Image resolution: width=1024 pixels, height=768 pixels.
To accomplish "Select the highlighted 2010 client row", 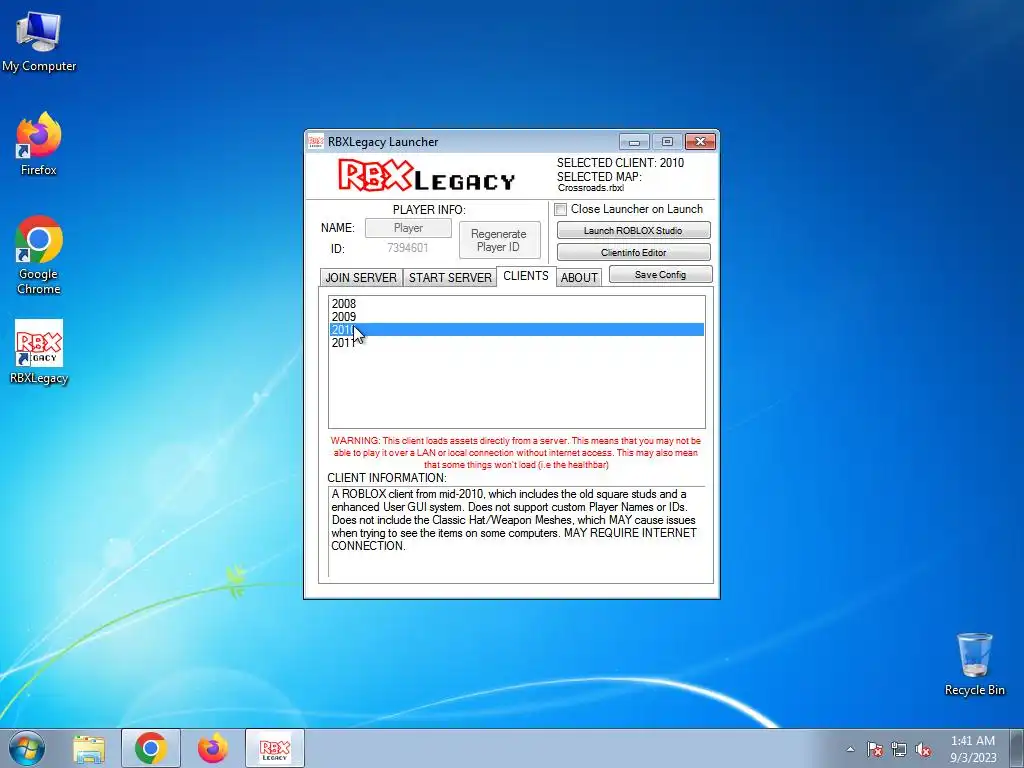I will 517,330.
